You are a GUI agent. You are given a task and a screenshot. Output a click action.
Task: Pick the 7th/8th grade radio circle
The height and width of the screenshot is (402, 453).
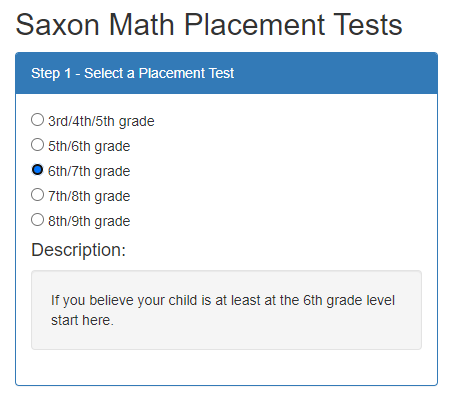(x=37, y=195)
